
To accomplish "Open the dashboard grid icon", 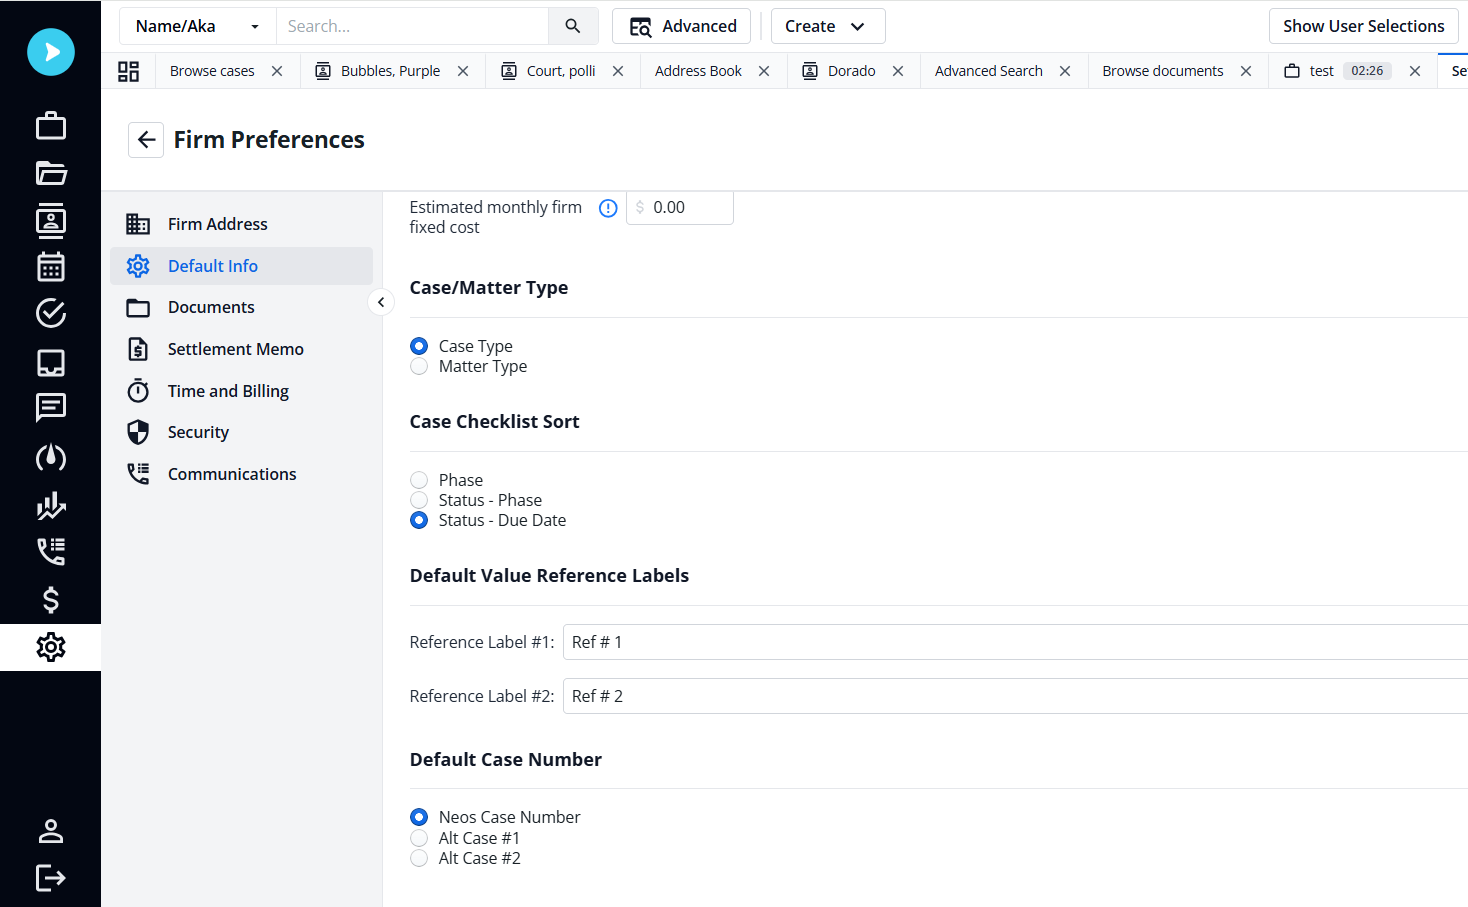I will (x=129, y=71).
